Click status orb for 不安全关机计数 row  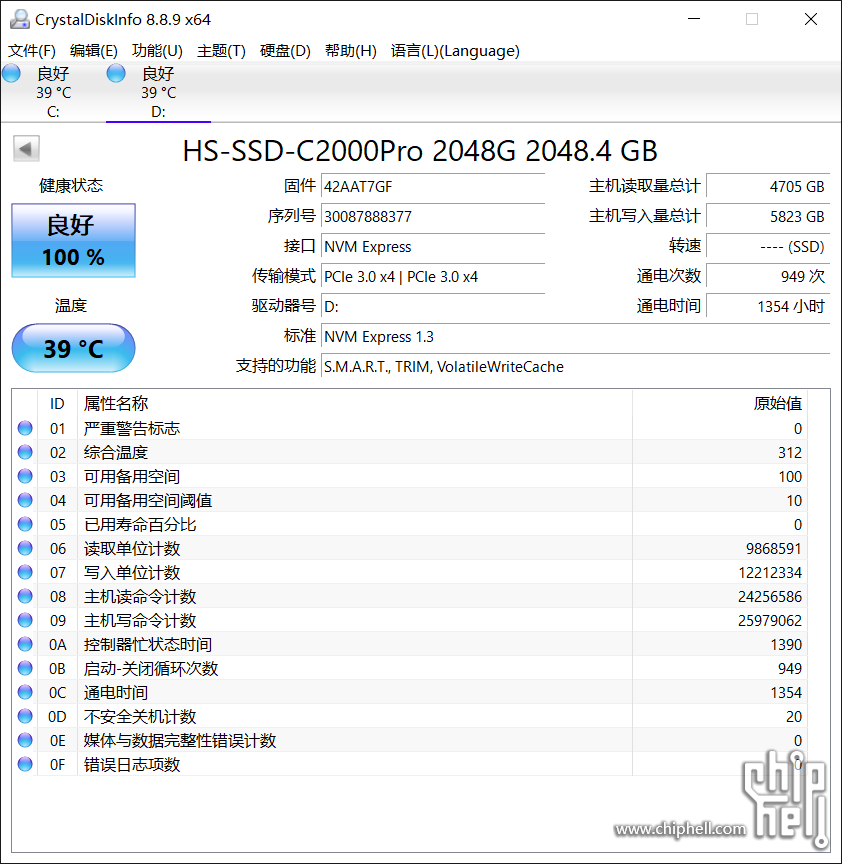pyautogui.click(x=25, y=716)
